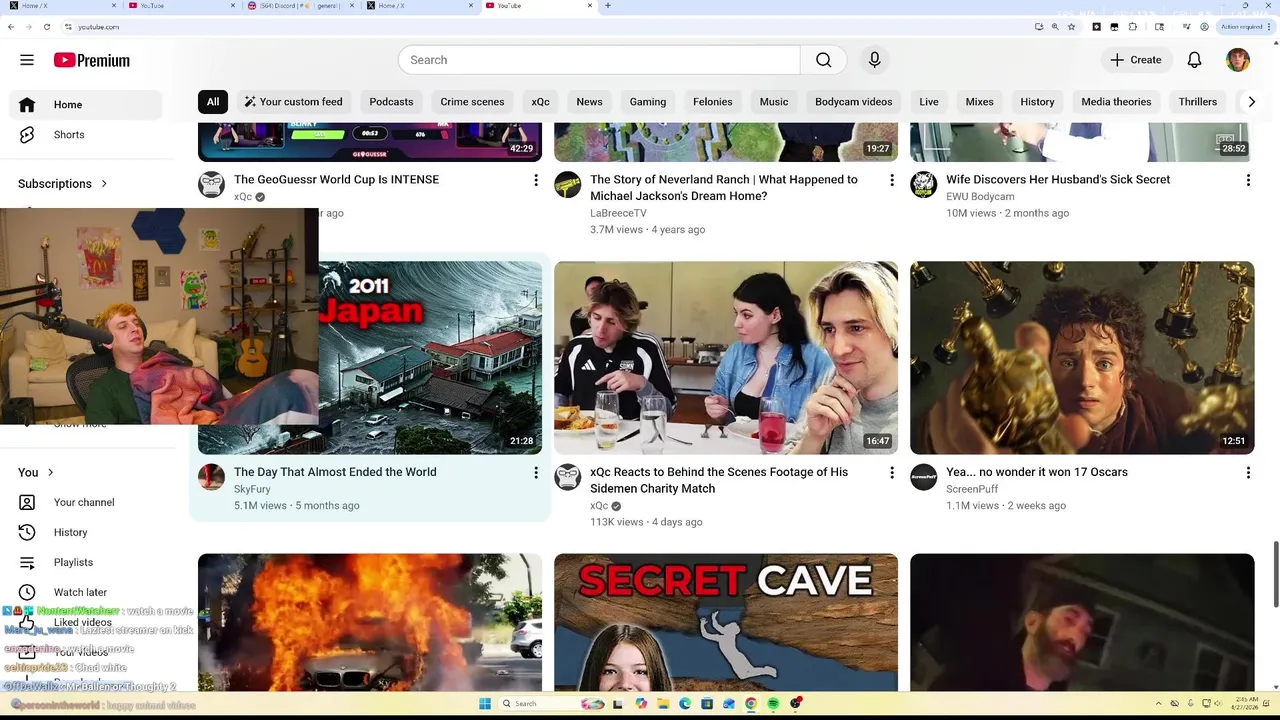Open the account avatar menu
The image size is (1280, 720).
[1238, 60]
